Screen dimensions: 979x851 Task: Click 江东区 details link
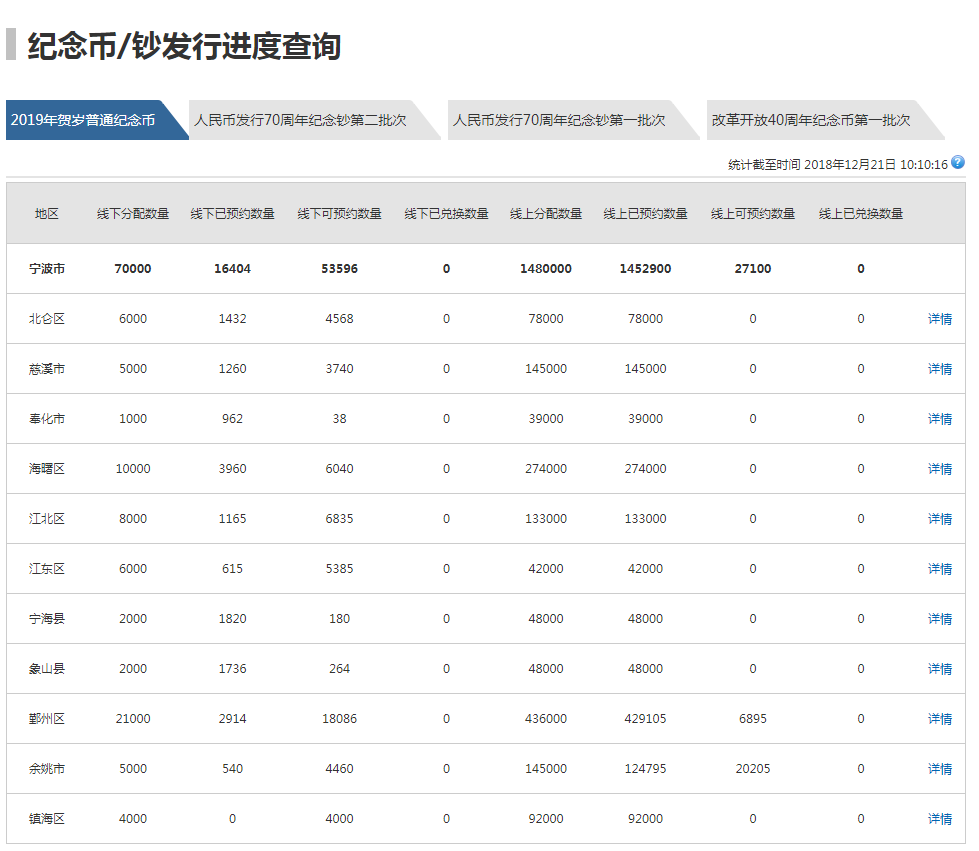[x=939, y=569]
